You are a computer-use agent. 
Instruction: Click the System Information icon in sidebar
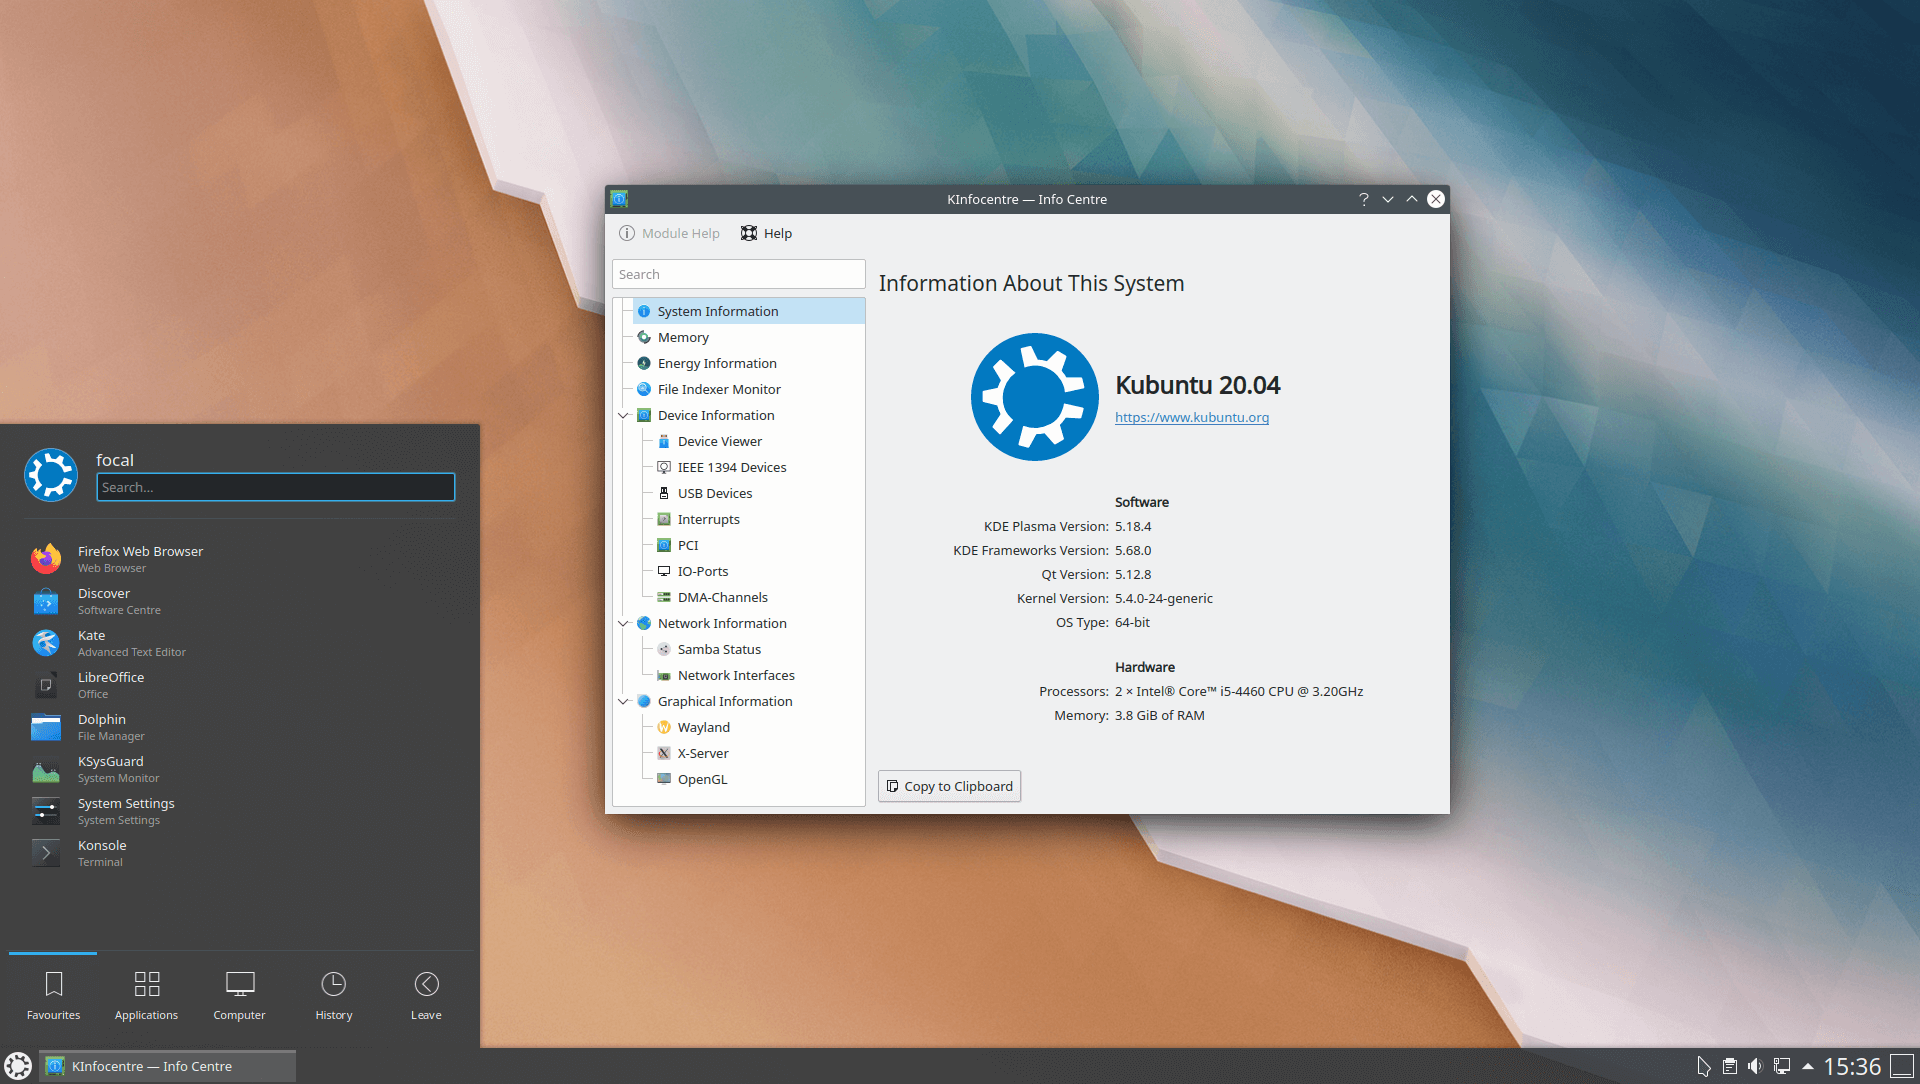click(x=645, y=310)
